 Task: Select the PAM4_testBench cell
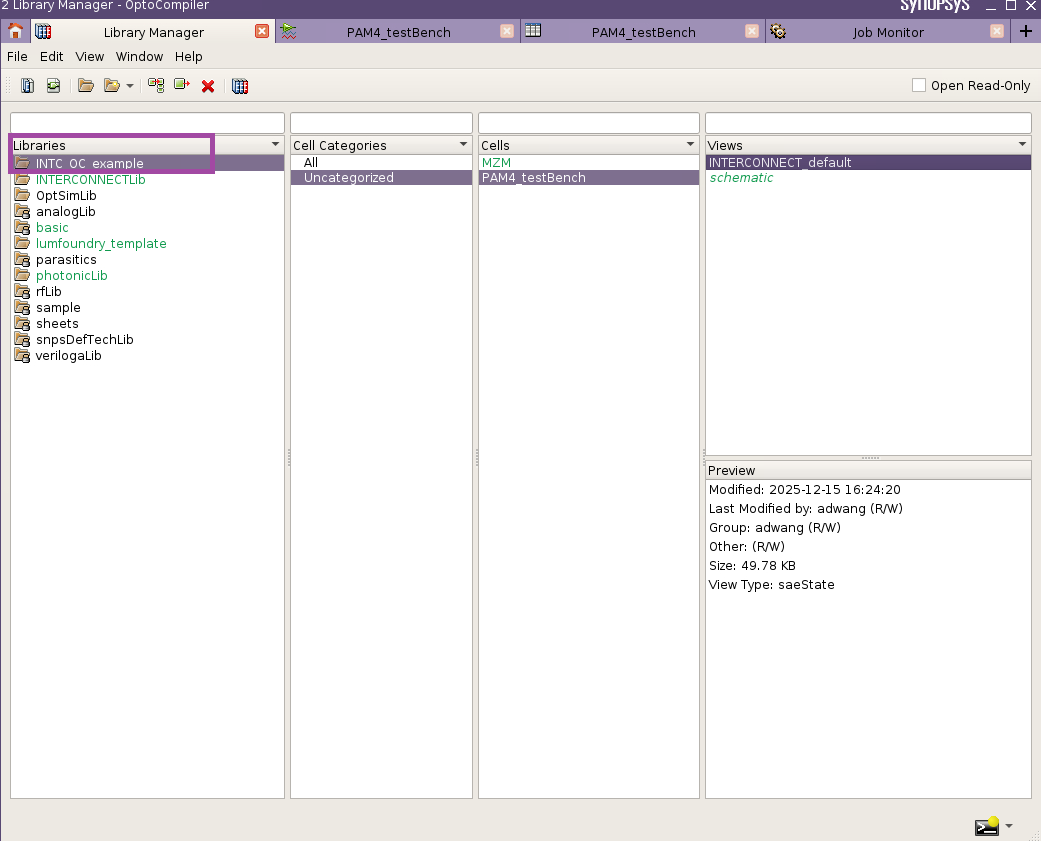589,178
